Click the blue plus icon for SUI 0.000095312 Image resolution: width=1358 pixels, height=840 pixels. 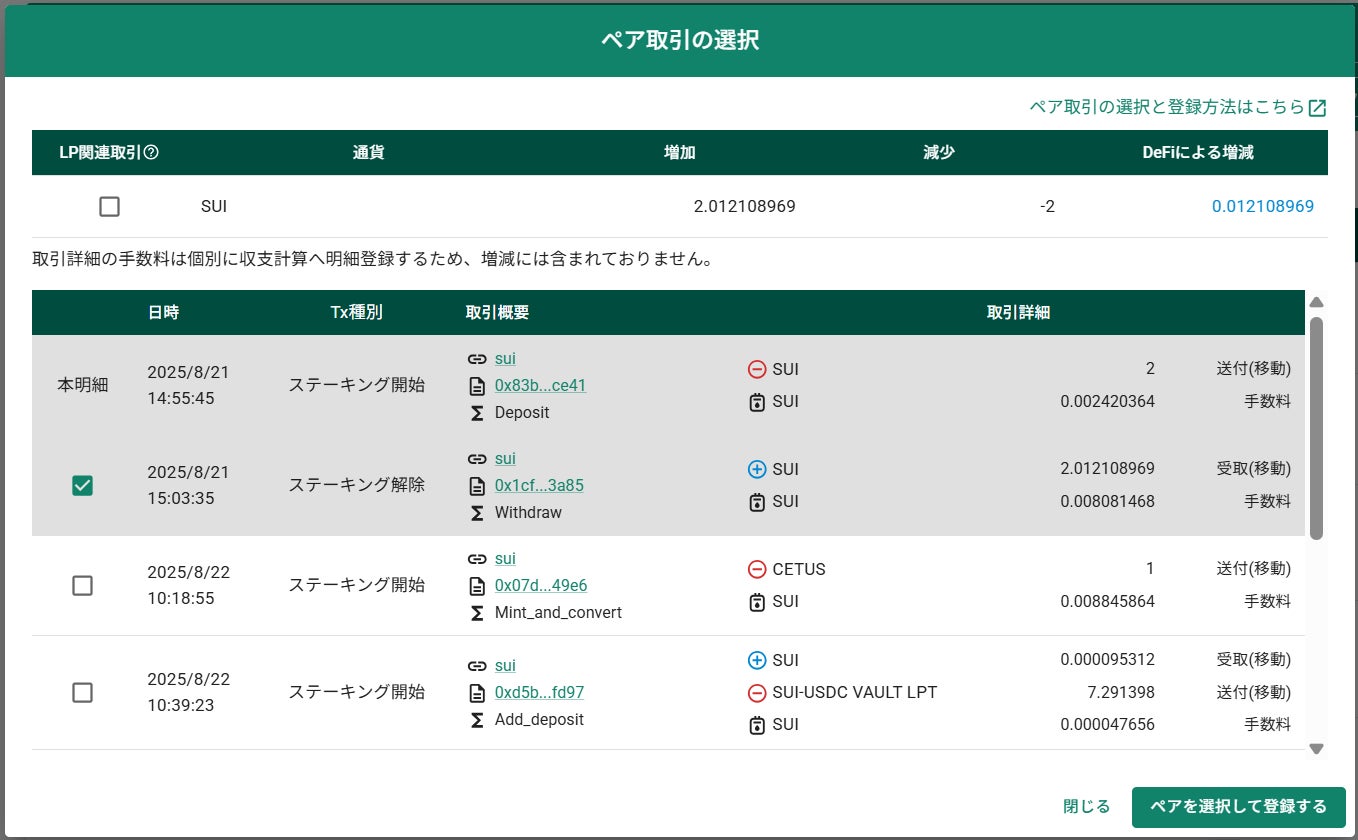(757, 660)
